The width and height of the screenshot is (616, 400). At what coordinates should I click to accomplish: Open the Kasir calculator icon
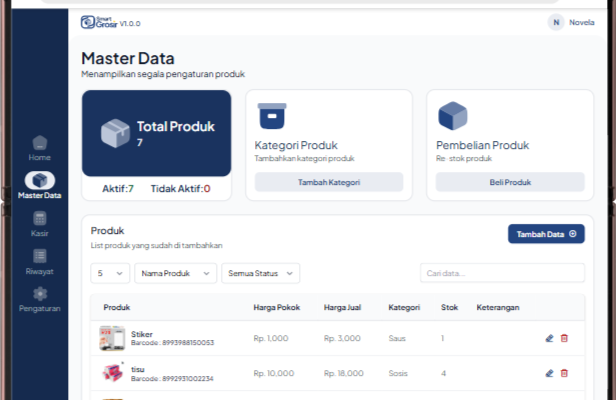[x=40, y=218]
